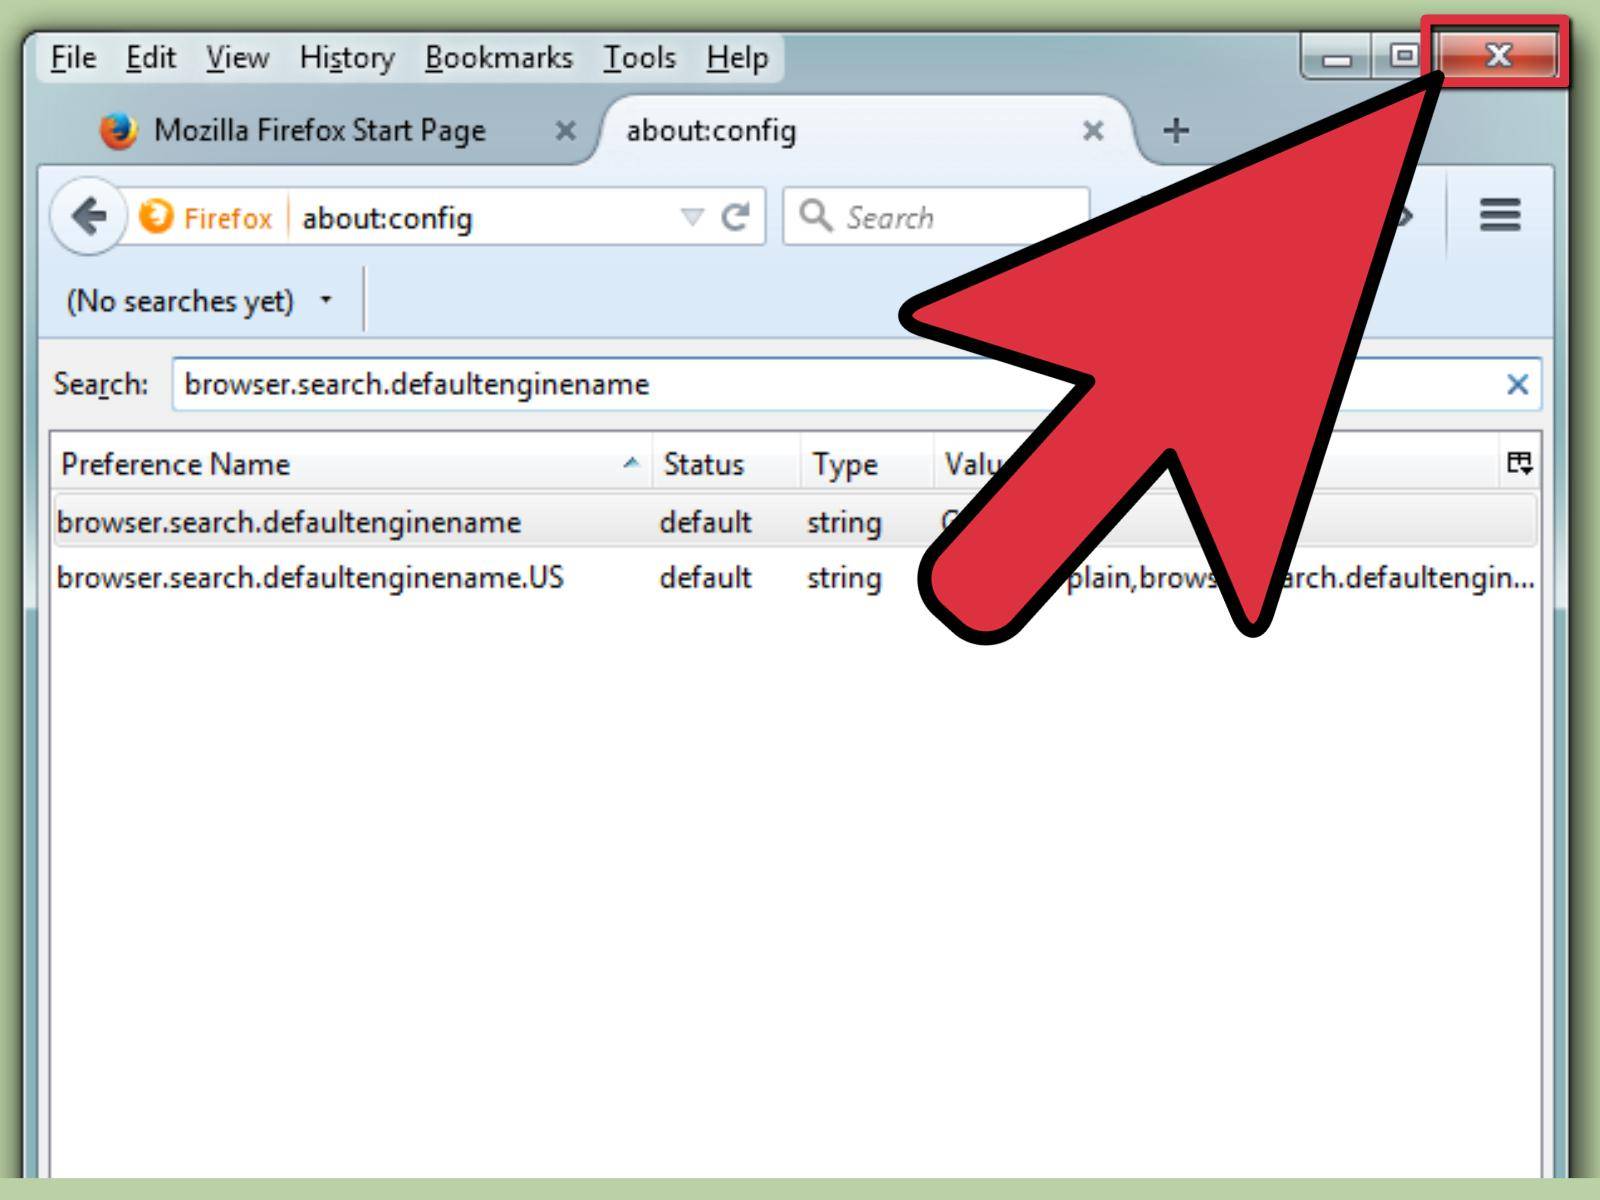1600x1200 pixels.
Task: Reload the current page
Action: pos(736,217)
